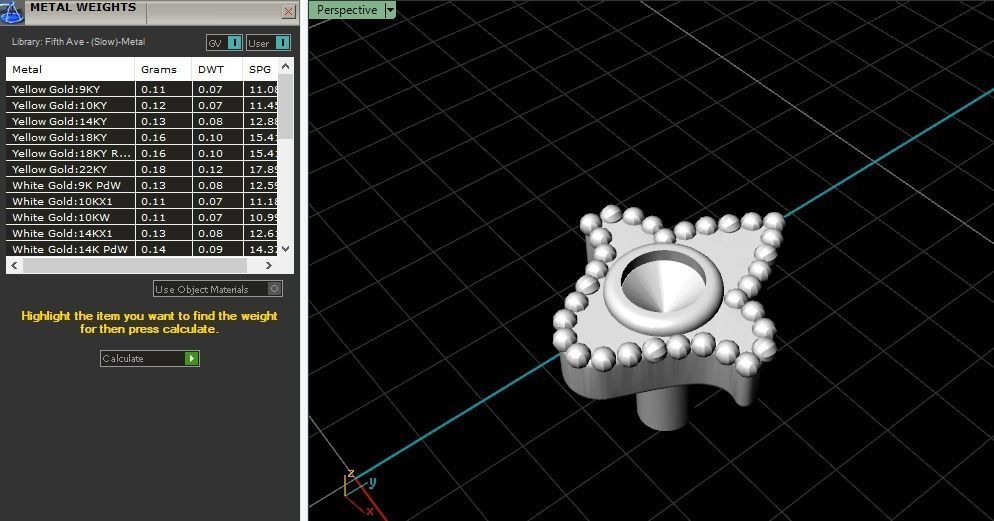The height and width of the screenshot is (521, 994).
Task: Open the Perspective viewport dropdown arrow
Action: 390,10
